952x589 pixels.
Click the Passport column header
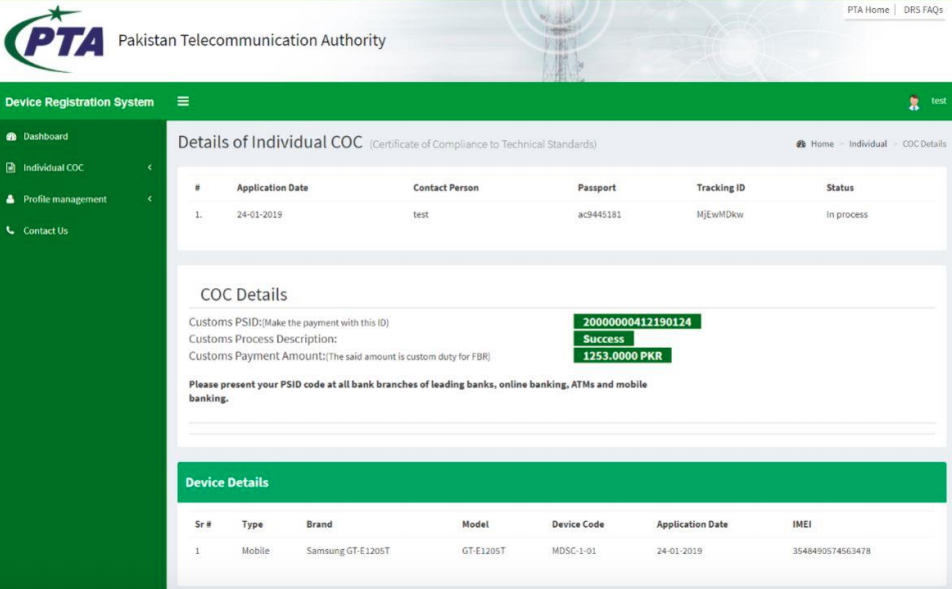pos(597,188)
